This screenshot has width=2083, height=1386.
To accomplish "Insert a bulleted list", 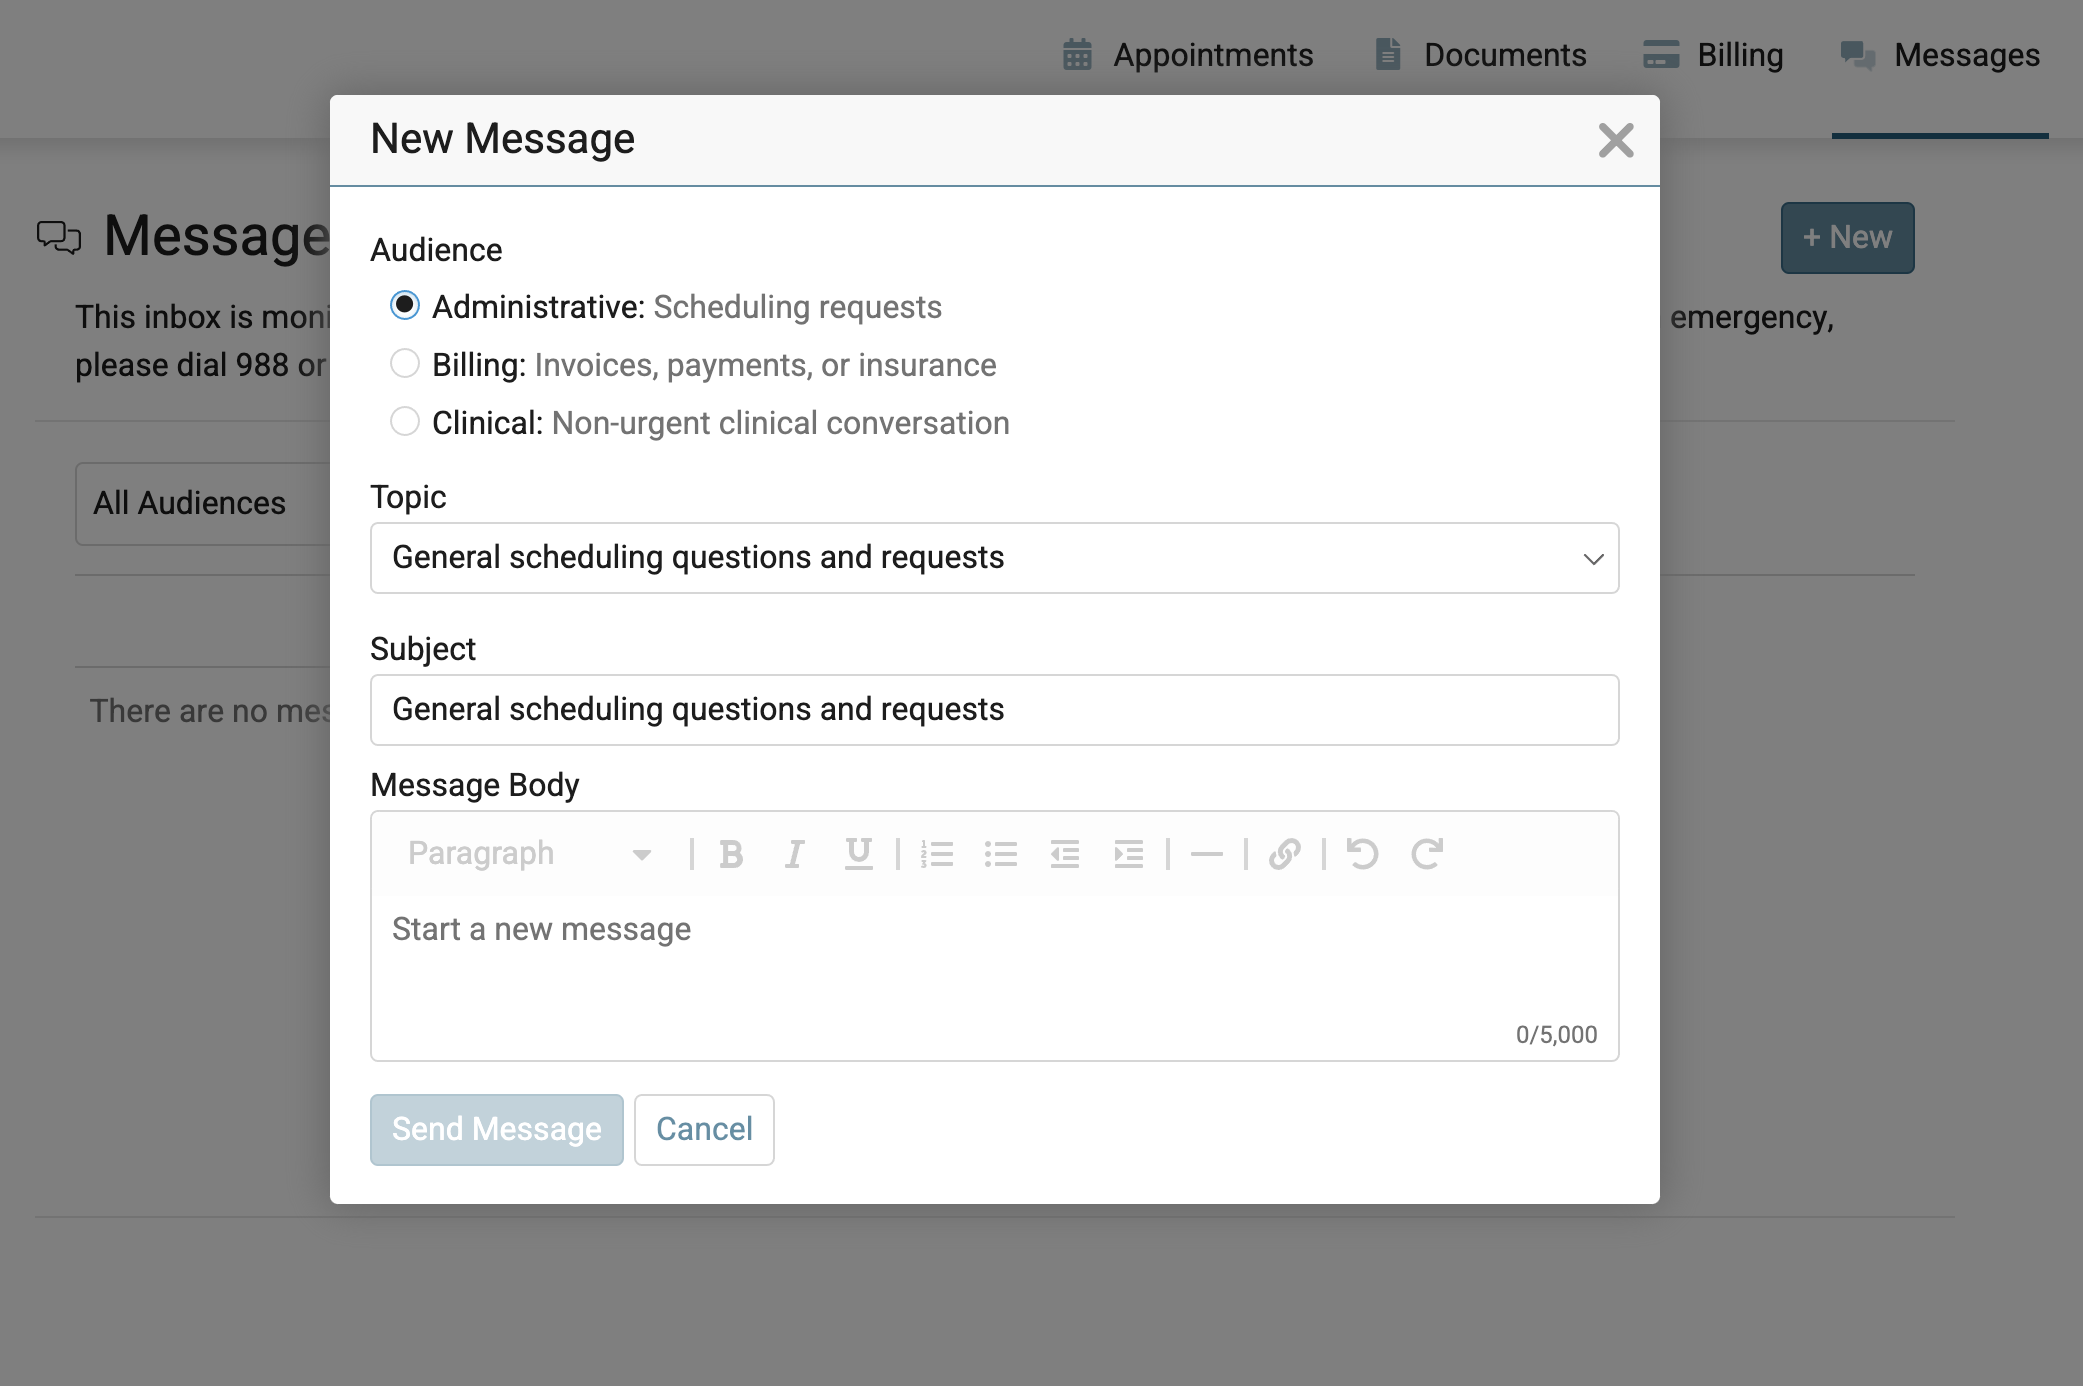I will tap(1001, 854).
